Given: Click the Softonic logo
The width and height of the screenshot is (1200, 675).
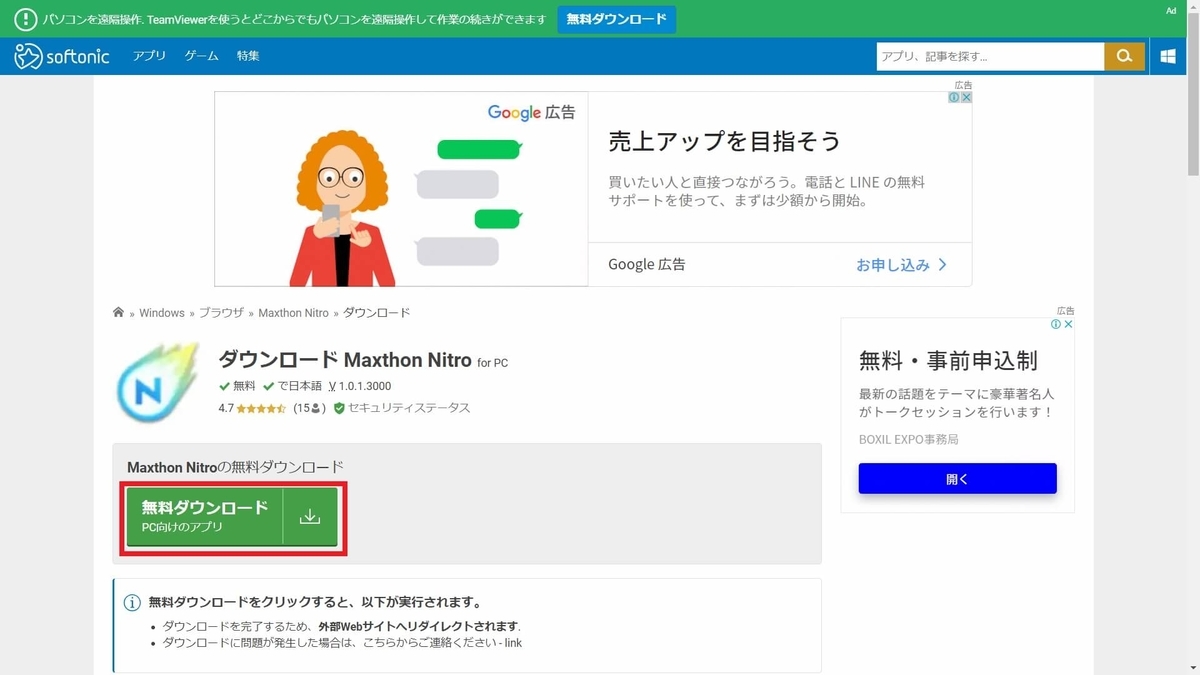Looking at the screenshot, I should (x=64, y=56).
